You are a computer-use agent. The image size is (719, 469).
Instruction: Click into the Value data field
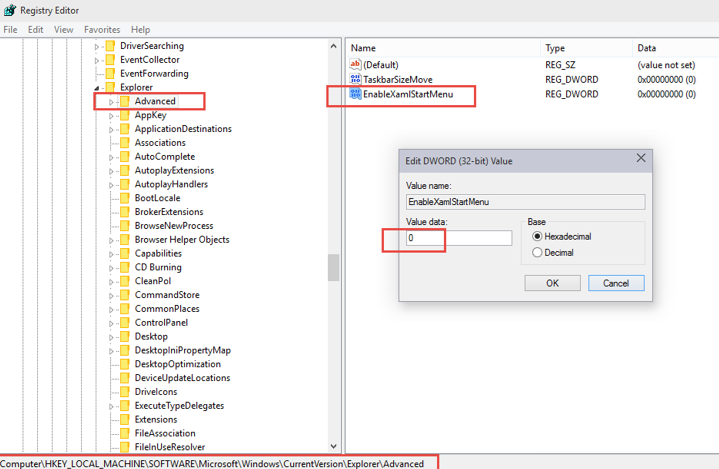coord(459,238)
